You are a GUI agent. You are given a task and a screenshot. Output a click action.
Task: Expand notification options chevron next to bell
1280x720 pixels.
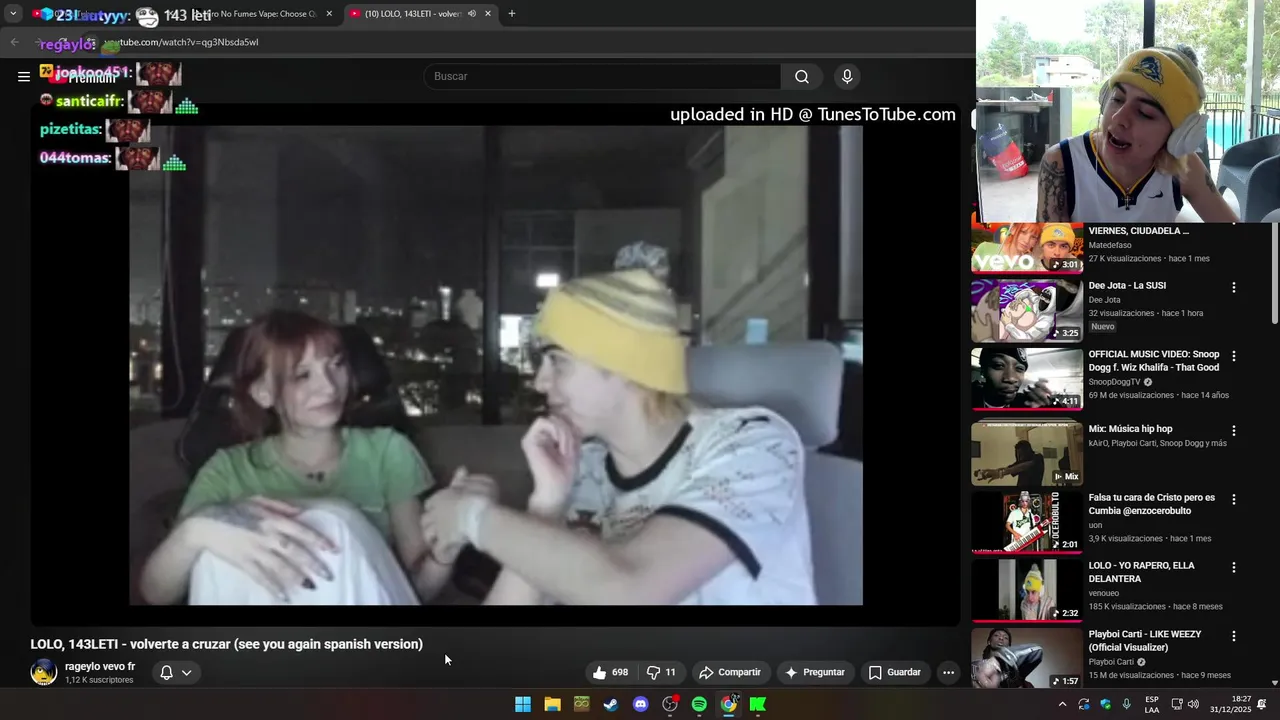[x=186, y=673]
